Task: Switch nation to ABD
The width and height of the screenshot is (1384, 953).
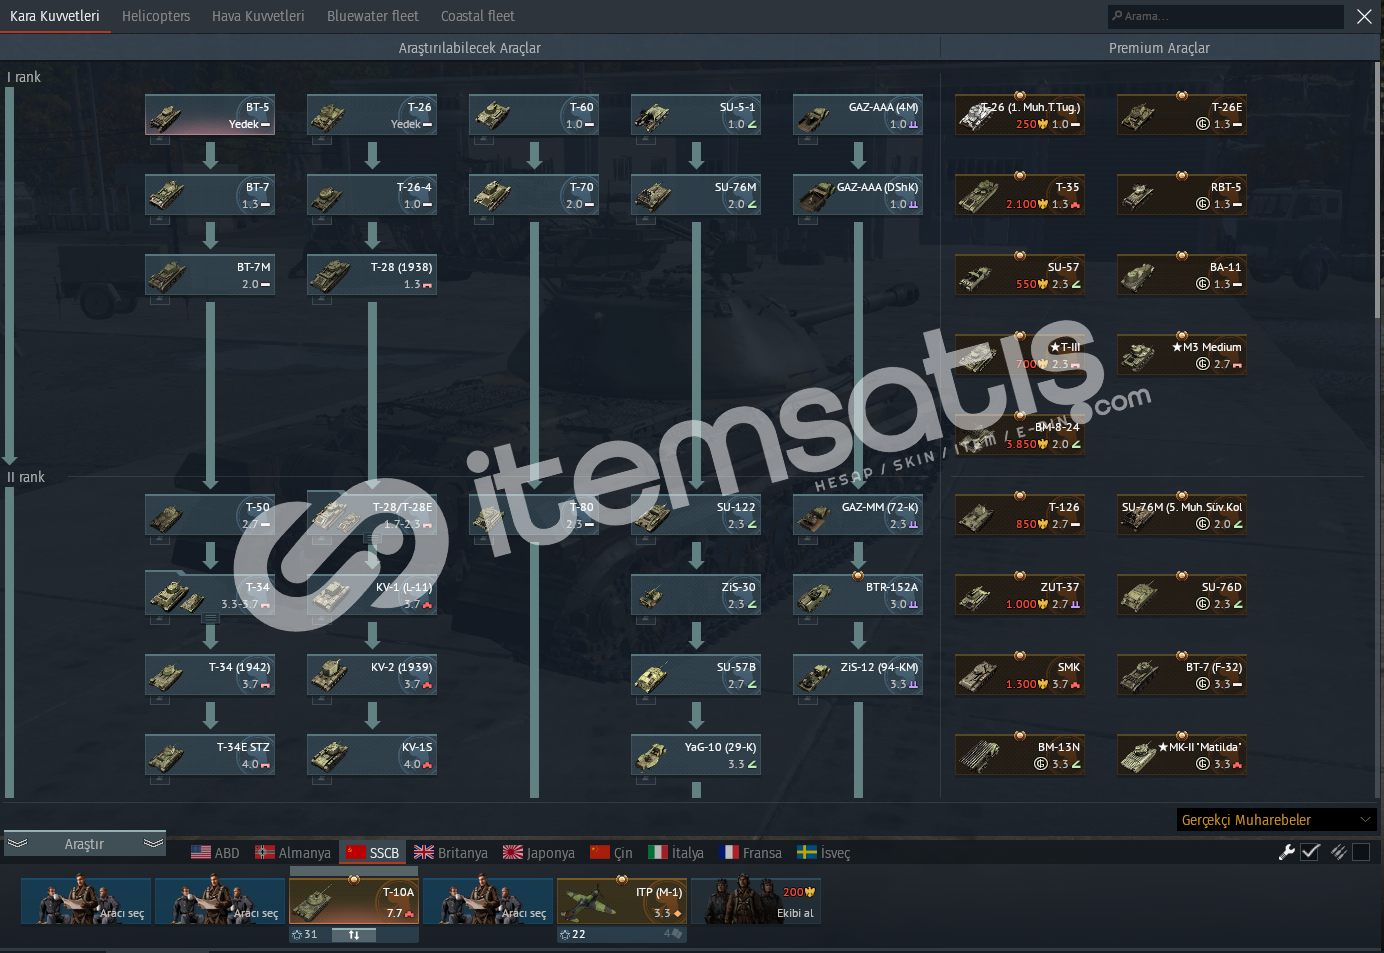Action: coord(215,853)
